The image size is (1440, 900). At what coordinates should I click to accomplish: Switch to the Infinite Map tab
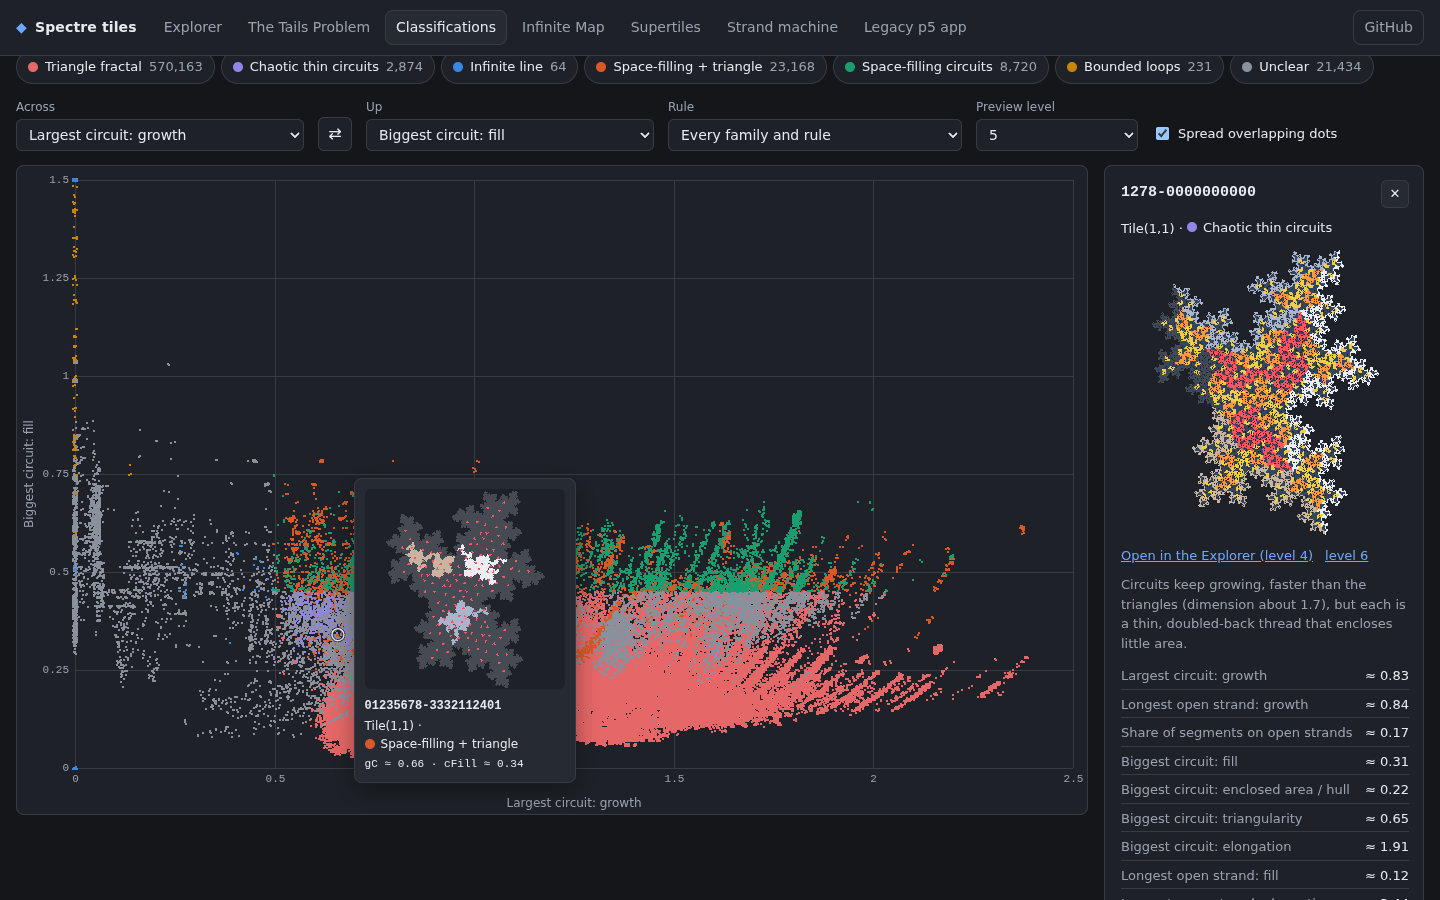coord(563,28)
